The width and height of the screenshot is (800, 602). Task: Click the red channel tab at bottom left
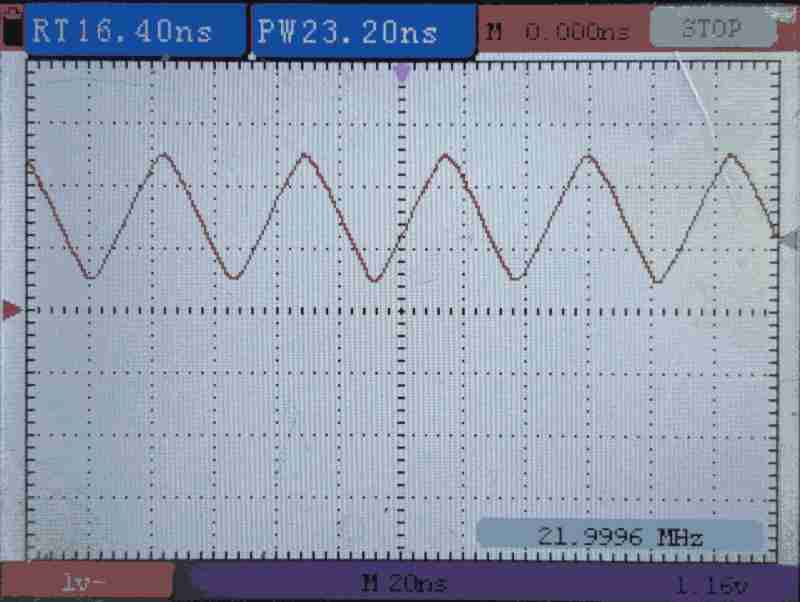tap(86, 583)
